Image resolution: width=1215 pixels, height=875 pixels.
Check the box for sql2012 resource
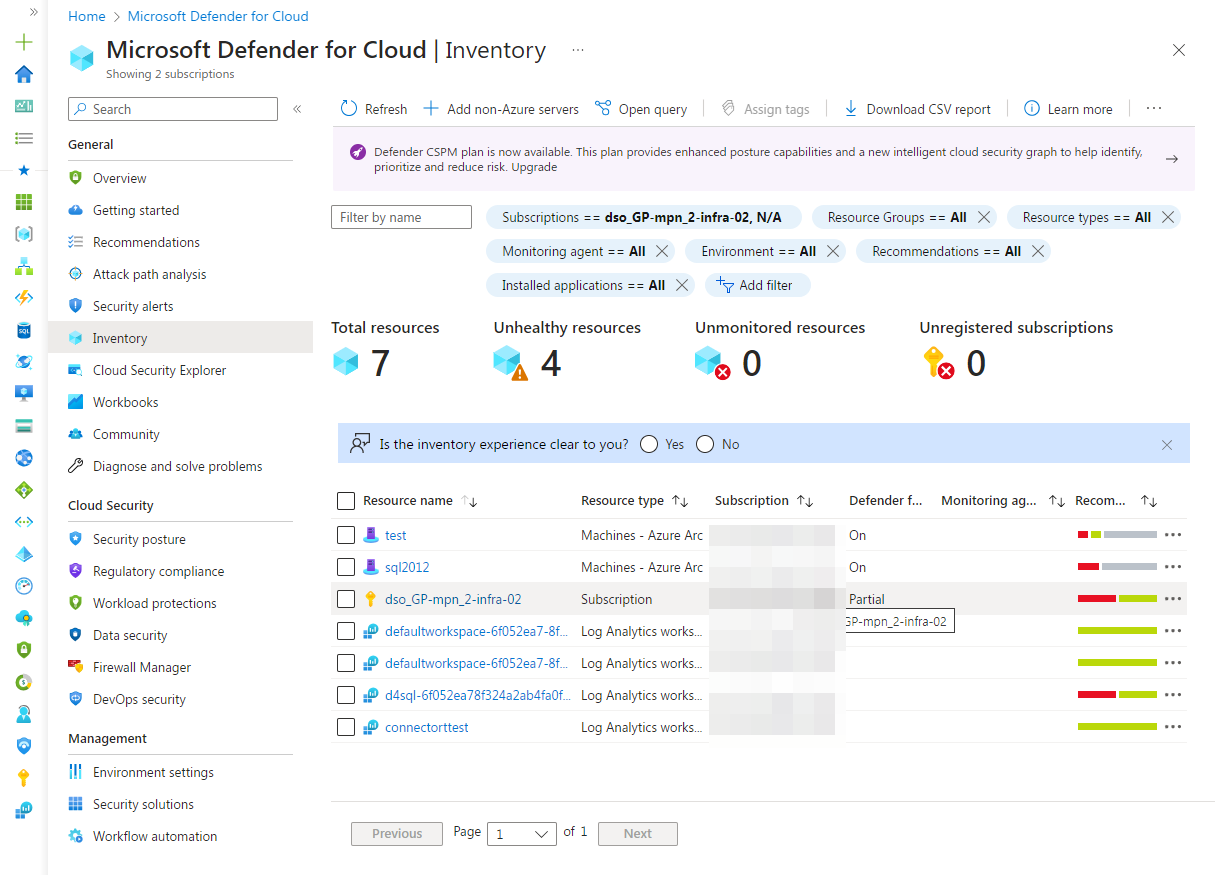tap(346, 567)
